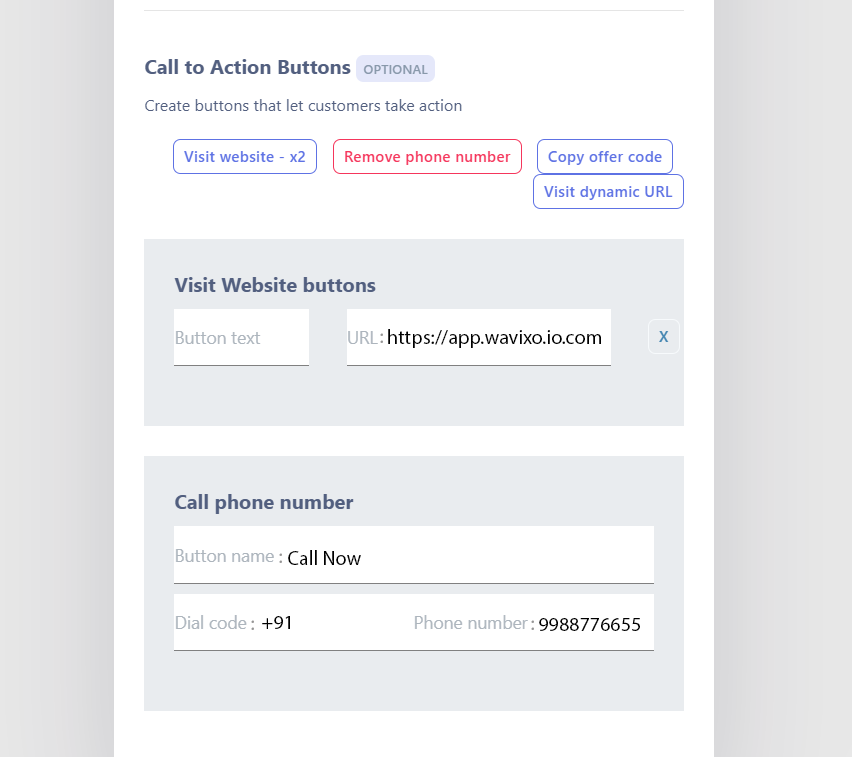Image resolution: width=852 pixels, height=757 pixels.
Task: Click the website URL input value
Action: click(494, 338)
